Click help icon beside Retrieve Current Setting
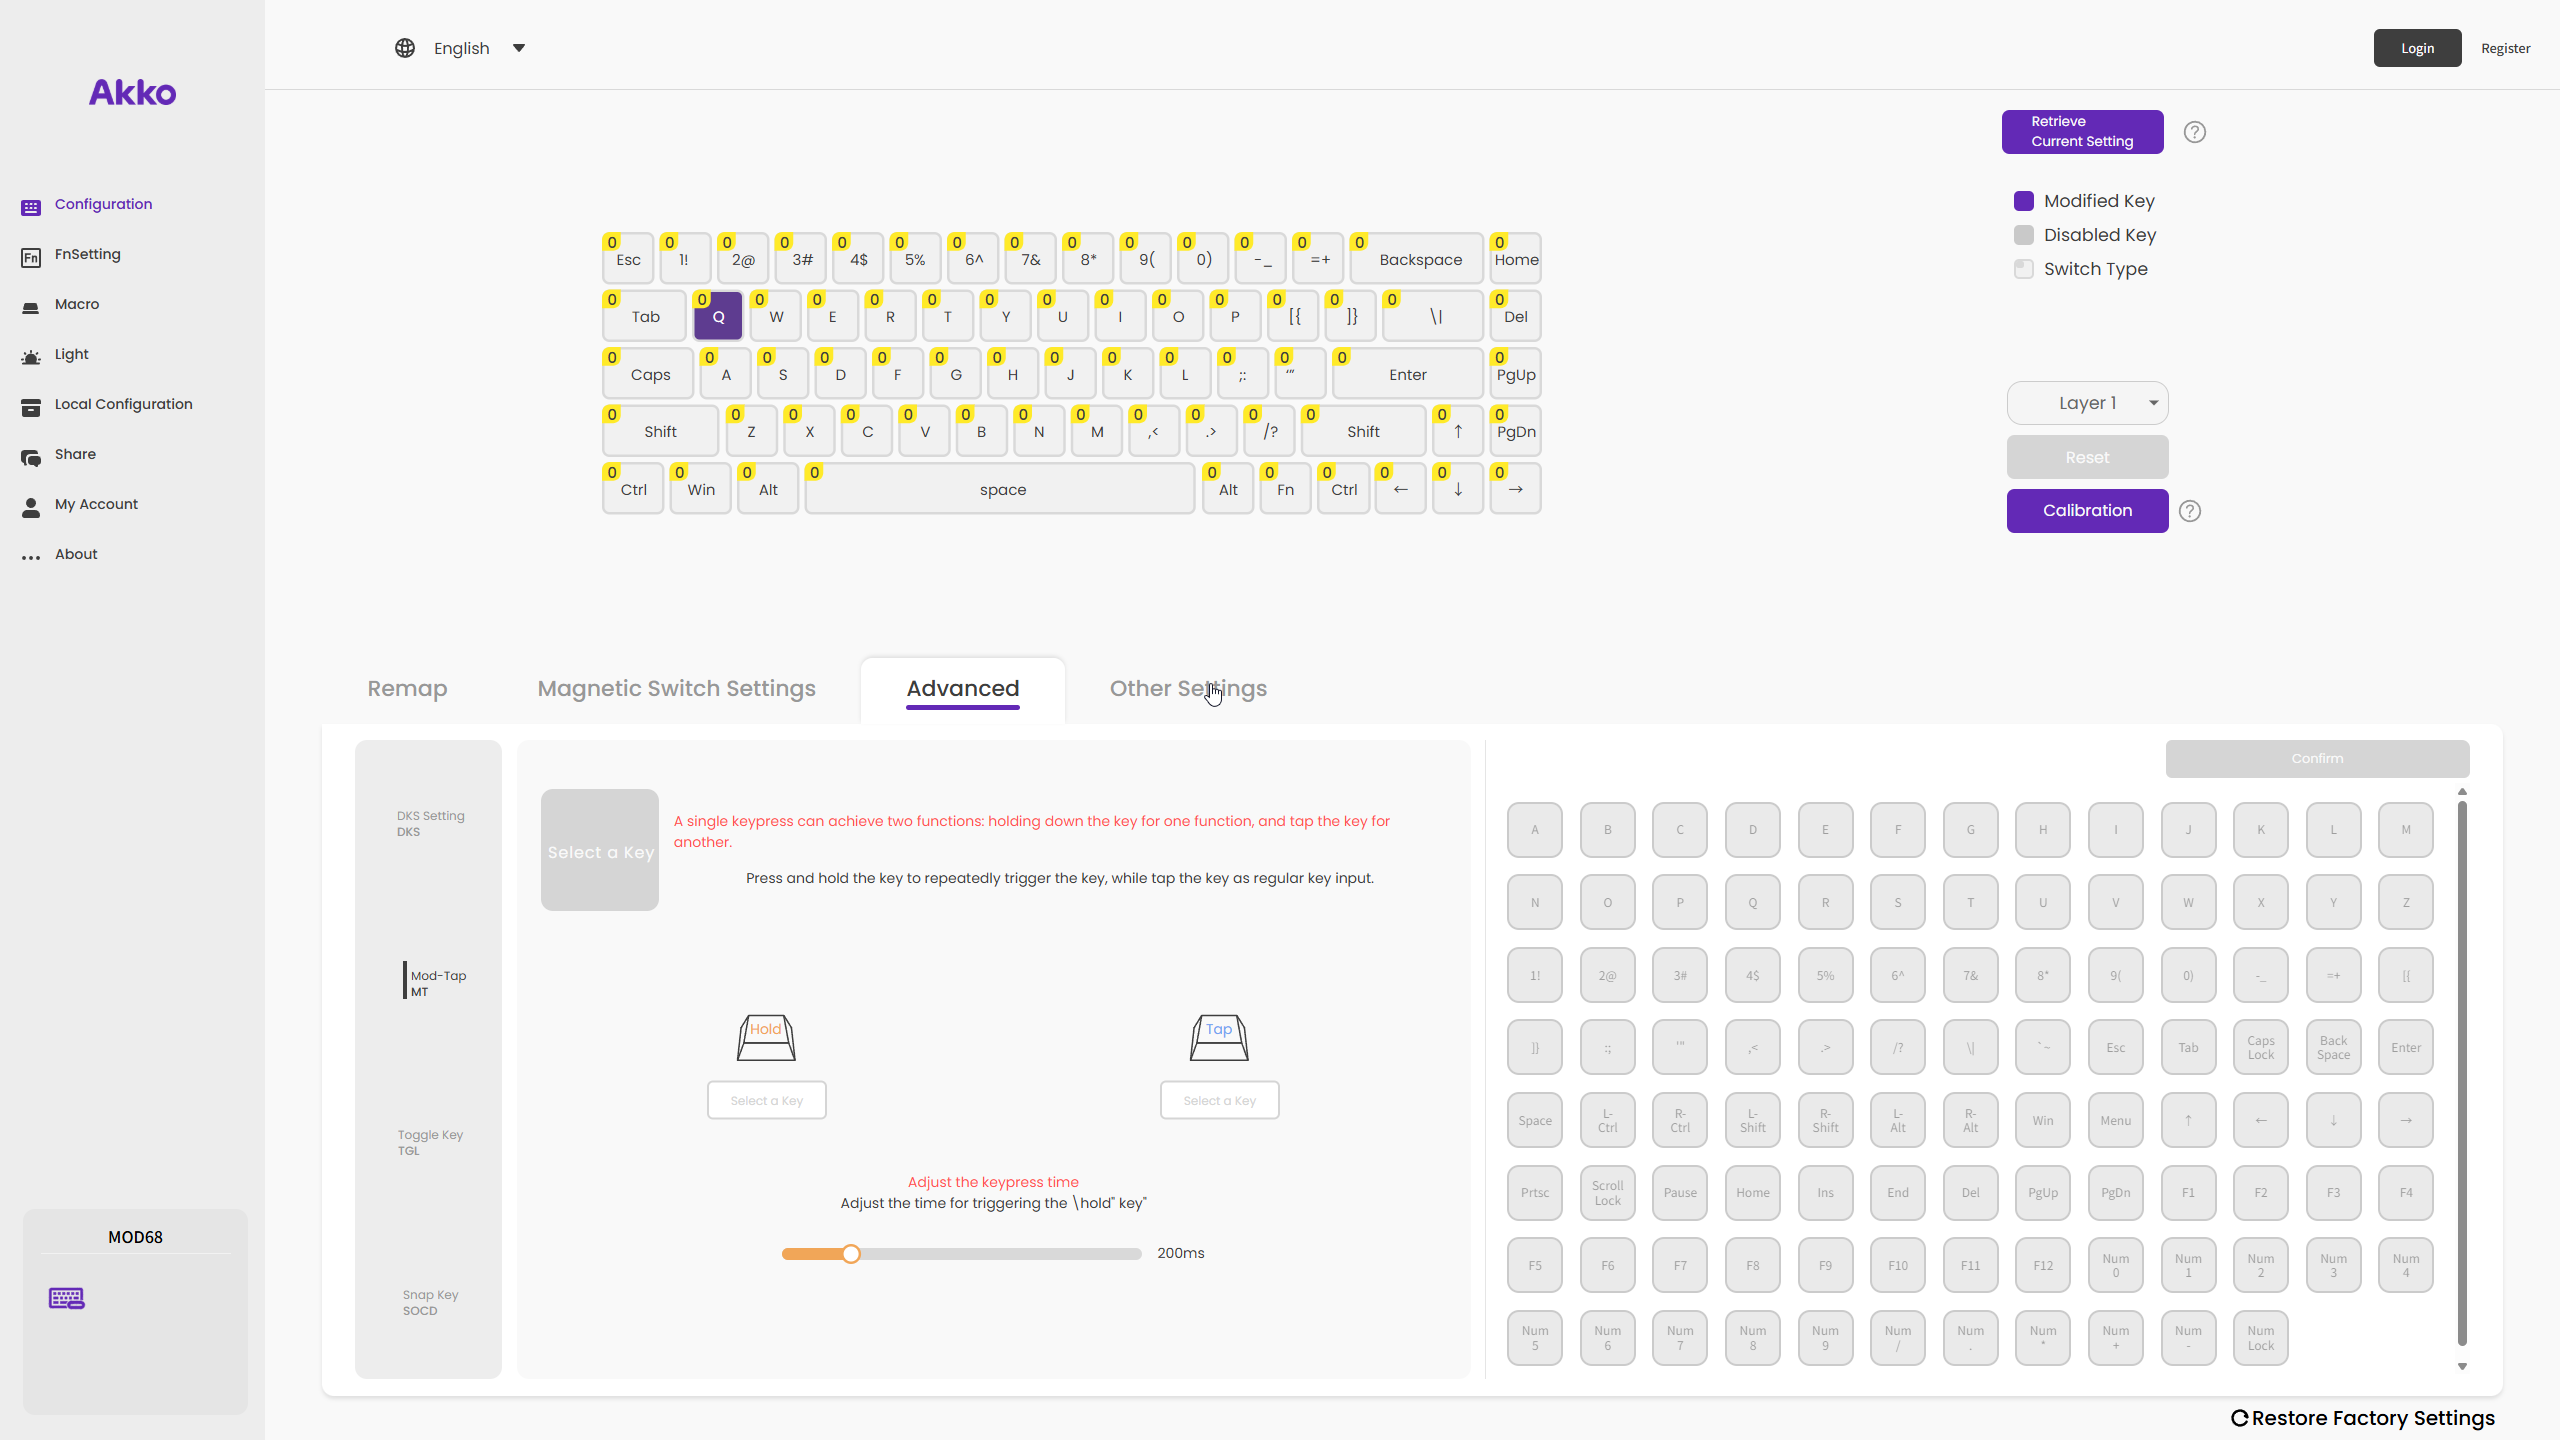2560x1440 pixels. pos(2194,132)
